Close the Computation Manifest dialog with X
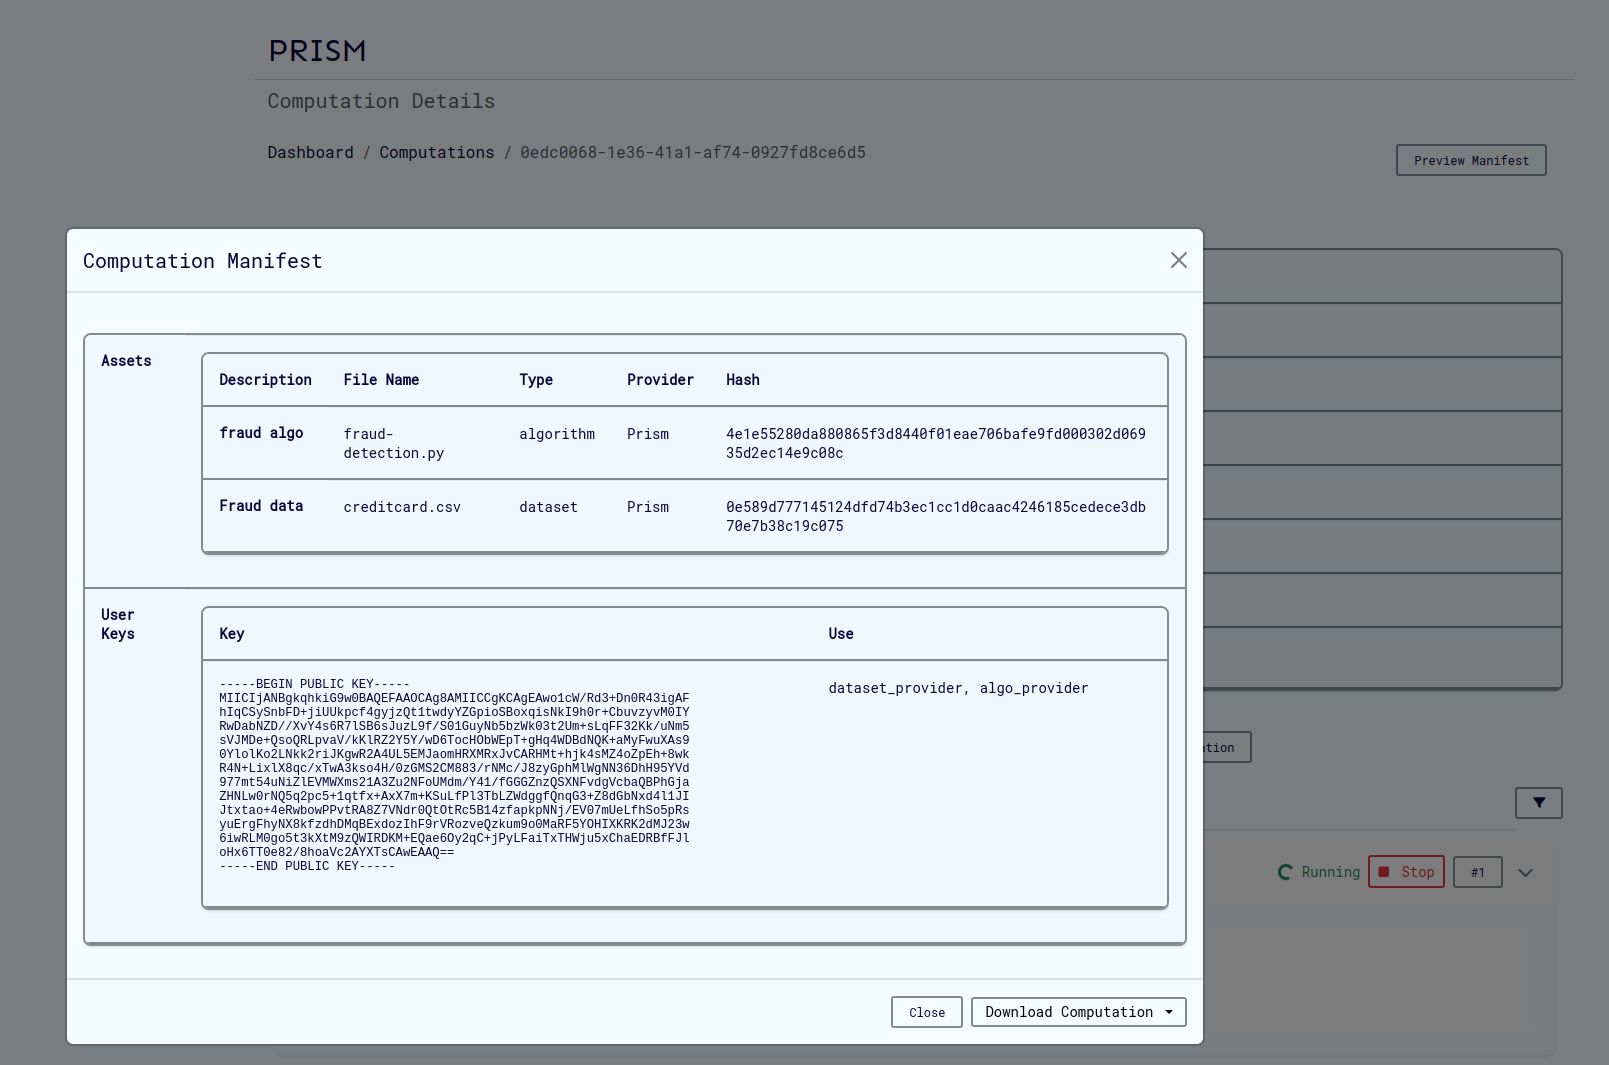The height and width of the screenshot is (1065, 1609). 1179,260
